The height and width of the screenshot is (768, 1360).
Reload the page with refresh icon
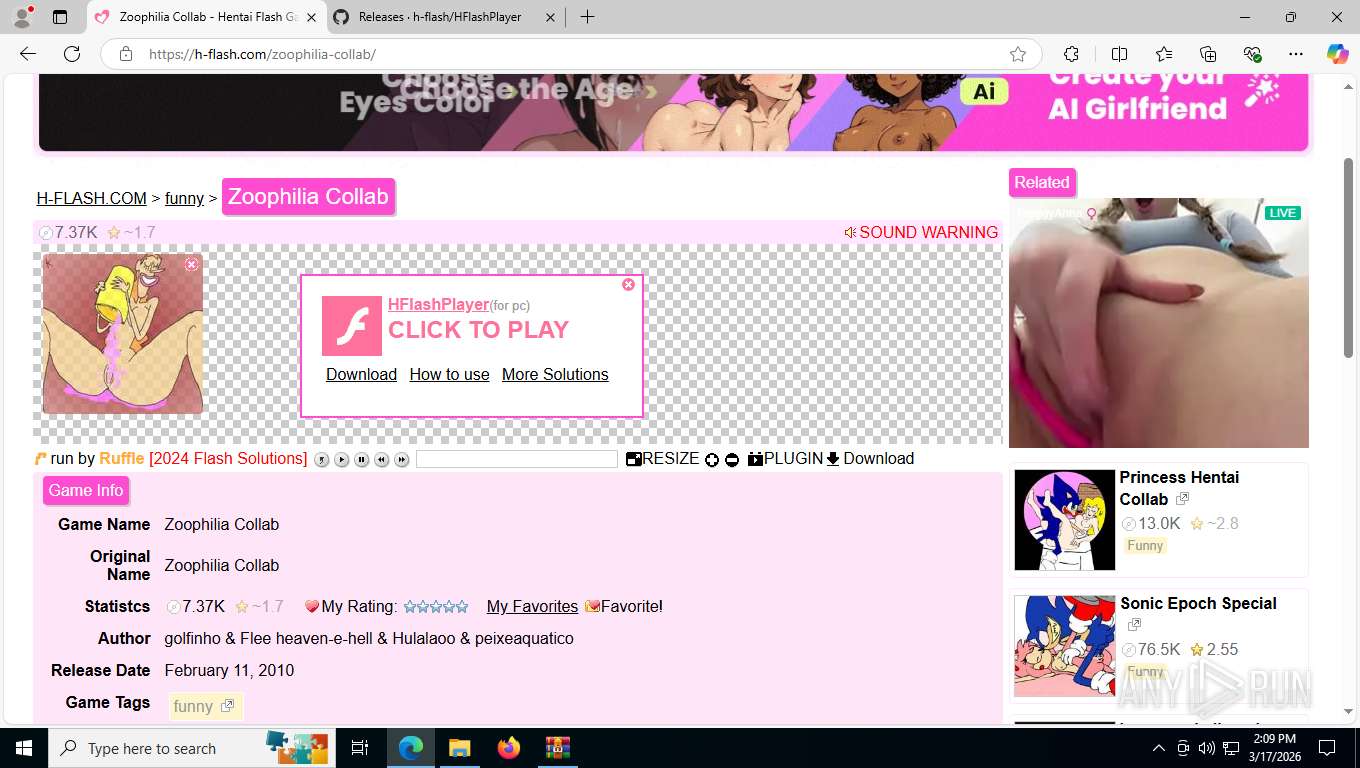click(72, 54)
